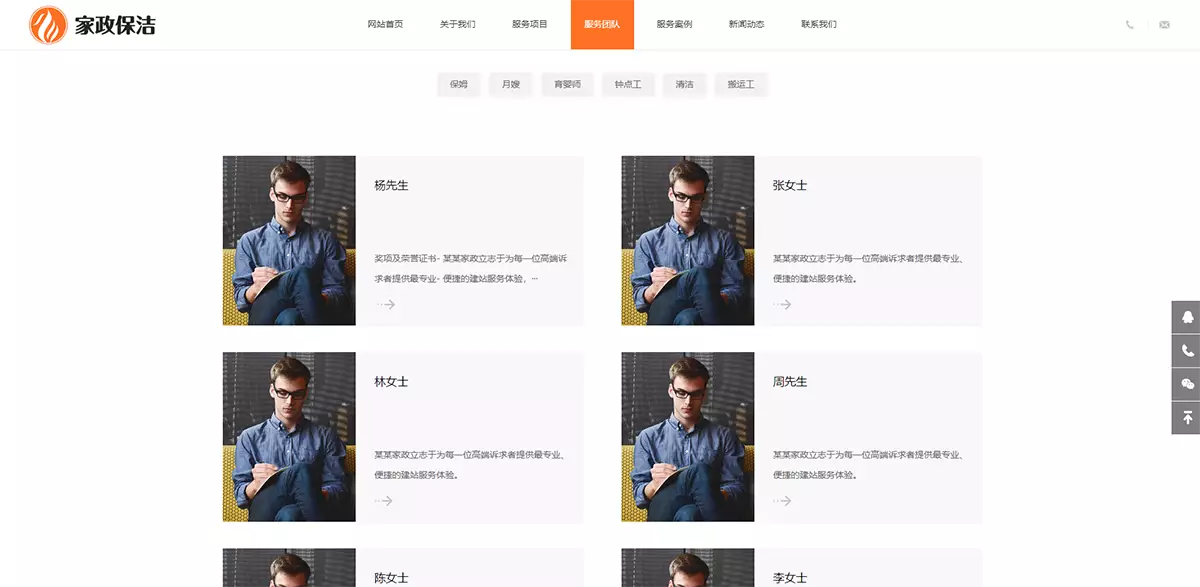This screenshot has height=587, width=1200.
Task: Toggle the 清洁 filter tag
Action: 684,84
